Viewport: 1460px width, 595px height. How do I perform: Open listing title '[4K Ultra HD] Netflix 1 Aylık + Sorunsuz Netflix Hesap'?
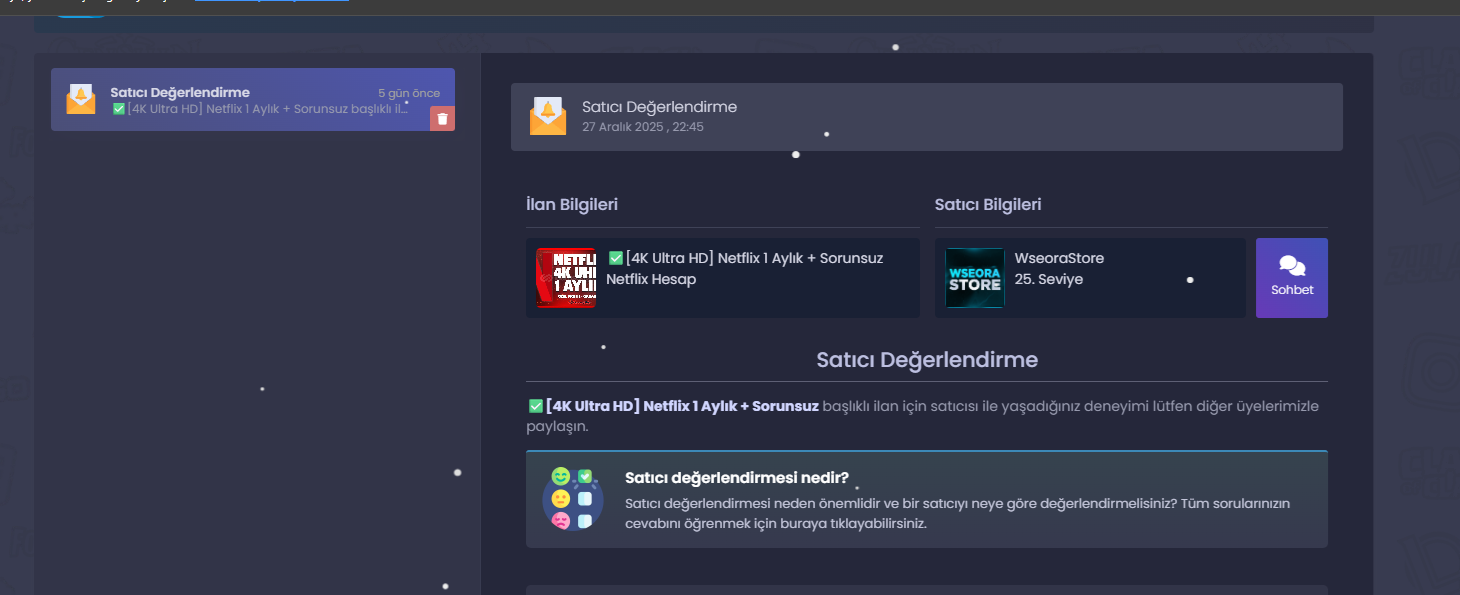(x=745, y=268)
